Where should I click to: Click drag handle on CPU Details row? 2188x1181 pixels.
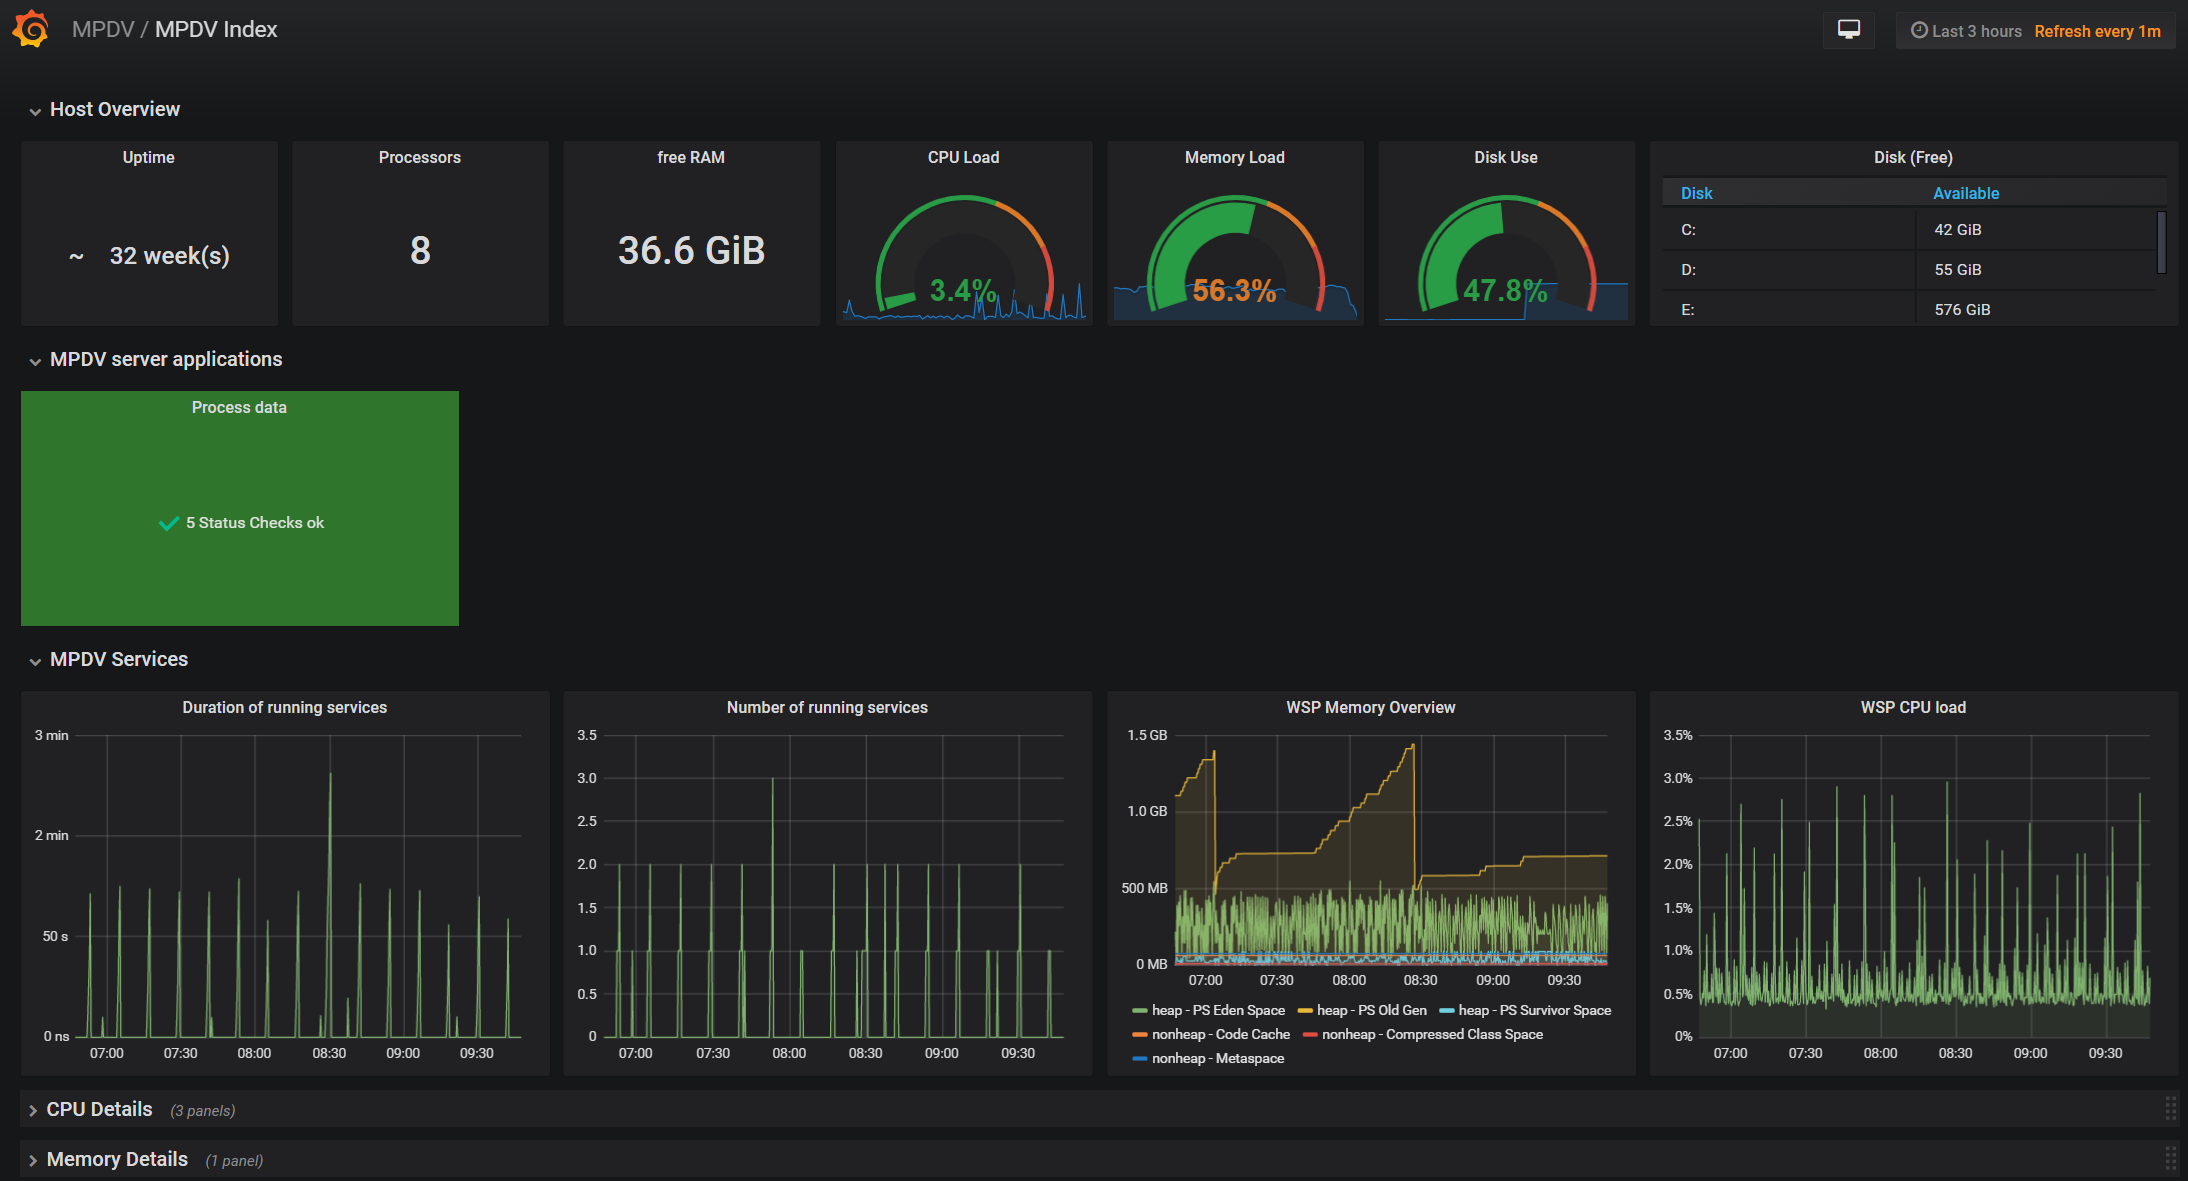pyautogui.click(x=2170, y=1108)
